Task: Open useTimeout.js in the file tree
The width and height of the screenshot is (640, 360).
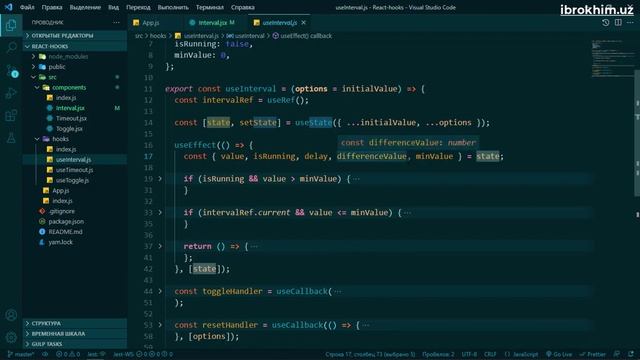Action: point(74,170)
